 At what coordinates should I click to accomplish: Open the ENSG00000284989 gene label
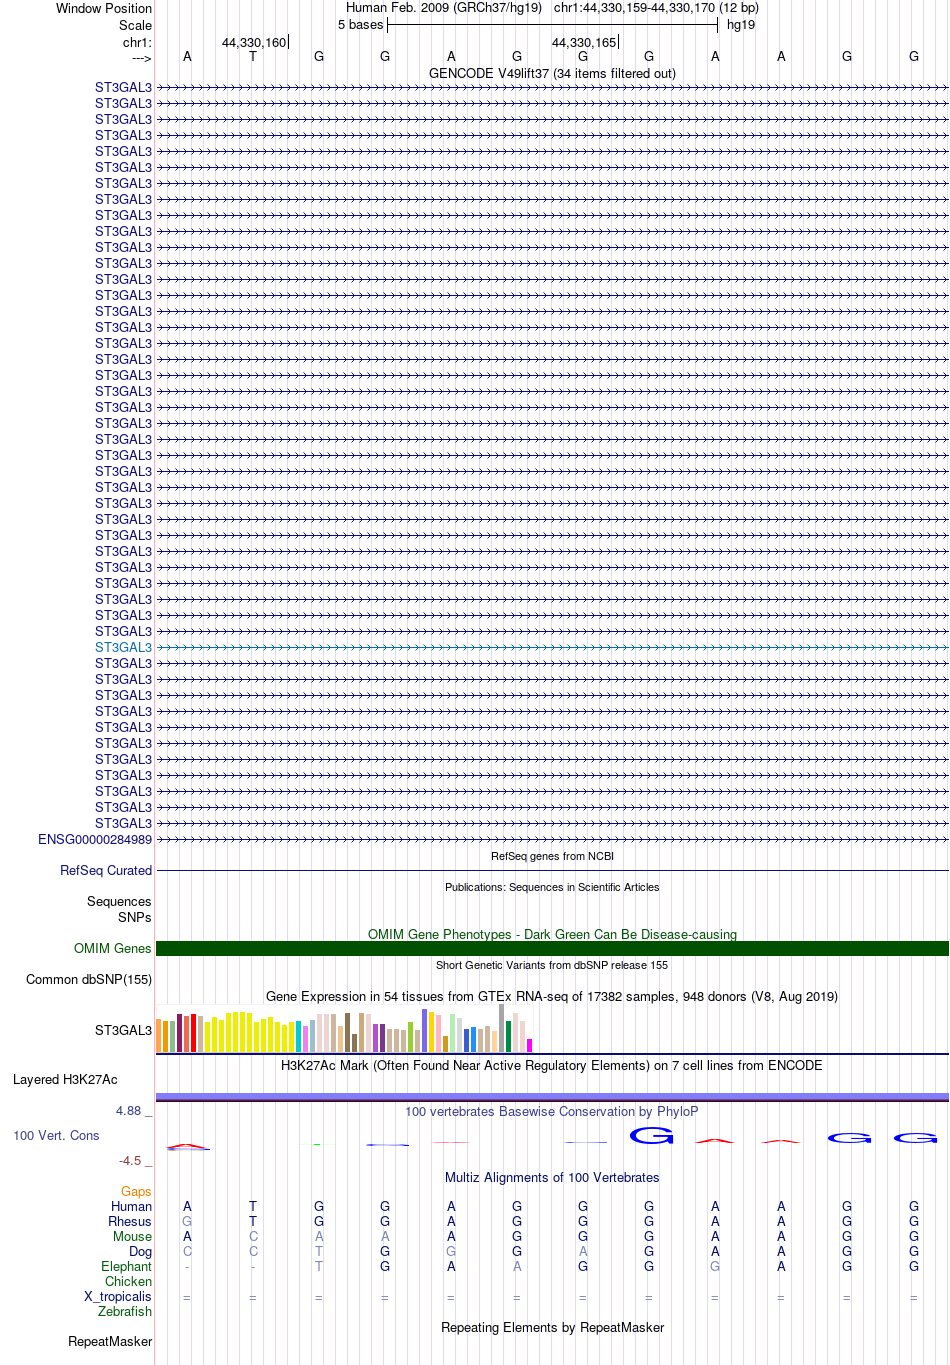(x=95, y=839)
